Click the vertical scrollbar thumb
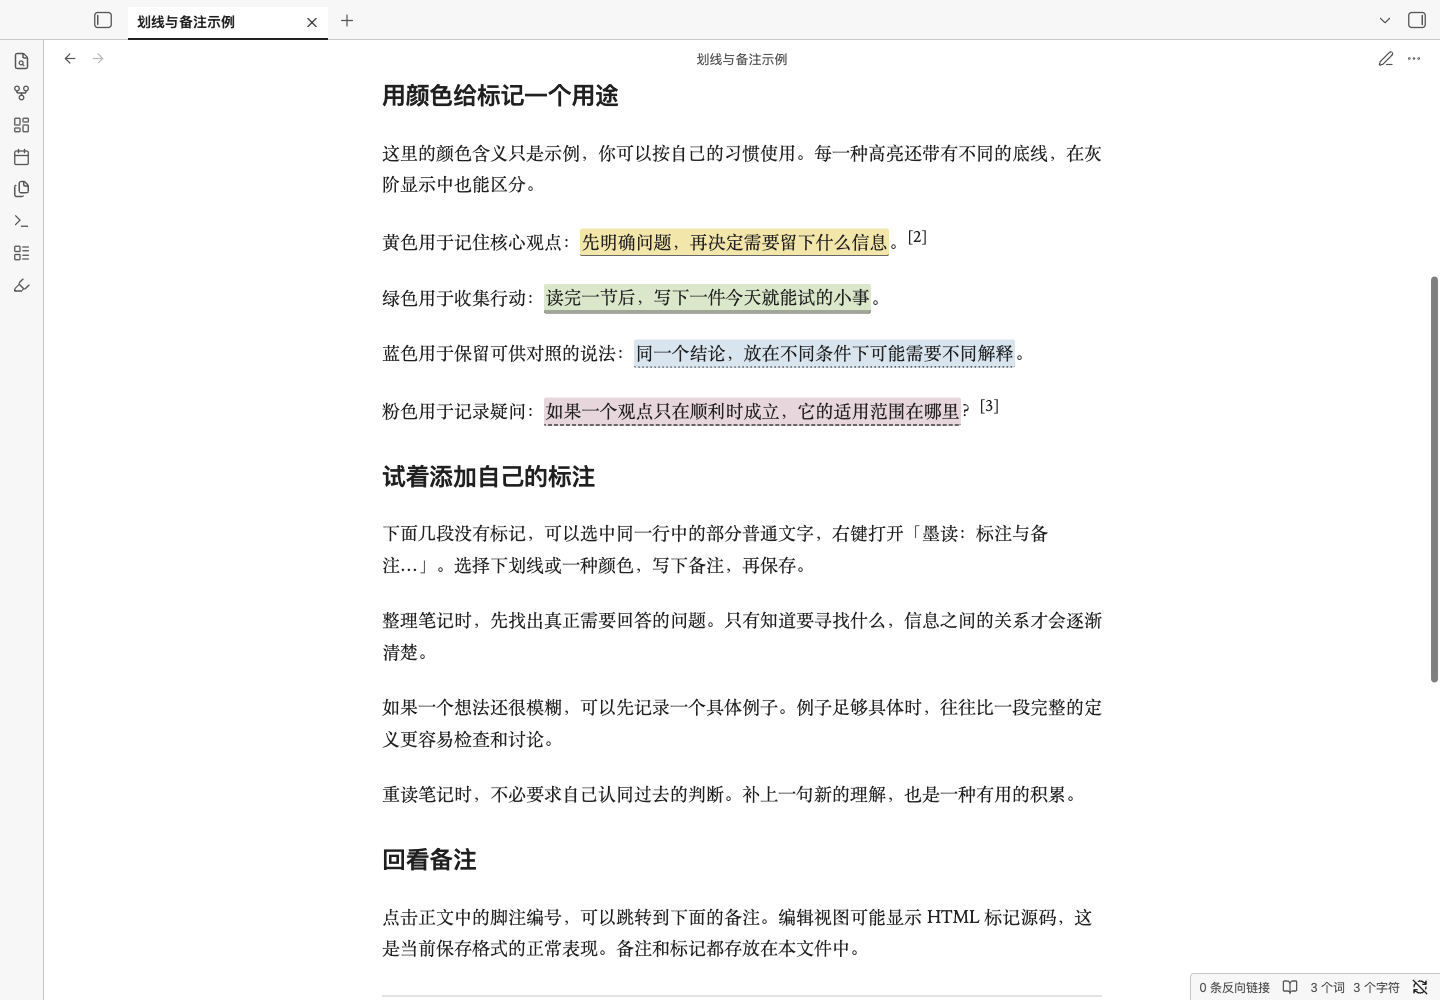Viewport: 1440px width, 1000px height. (1434, 479)
